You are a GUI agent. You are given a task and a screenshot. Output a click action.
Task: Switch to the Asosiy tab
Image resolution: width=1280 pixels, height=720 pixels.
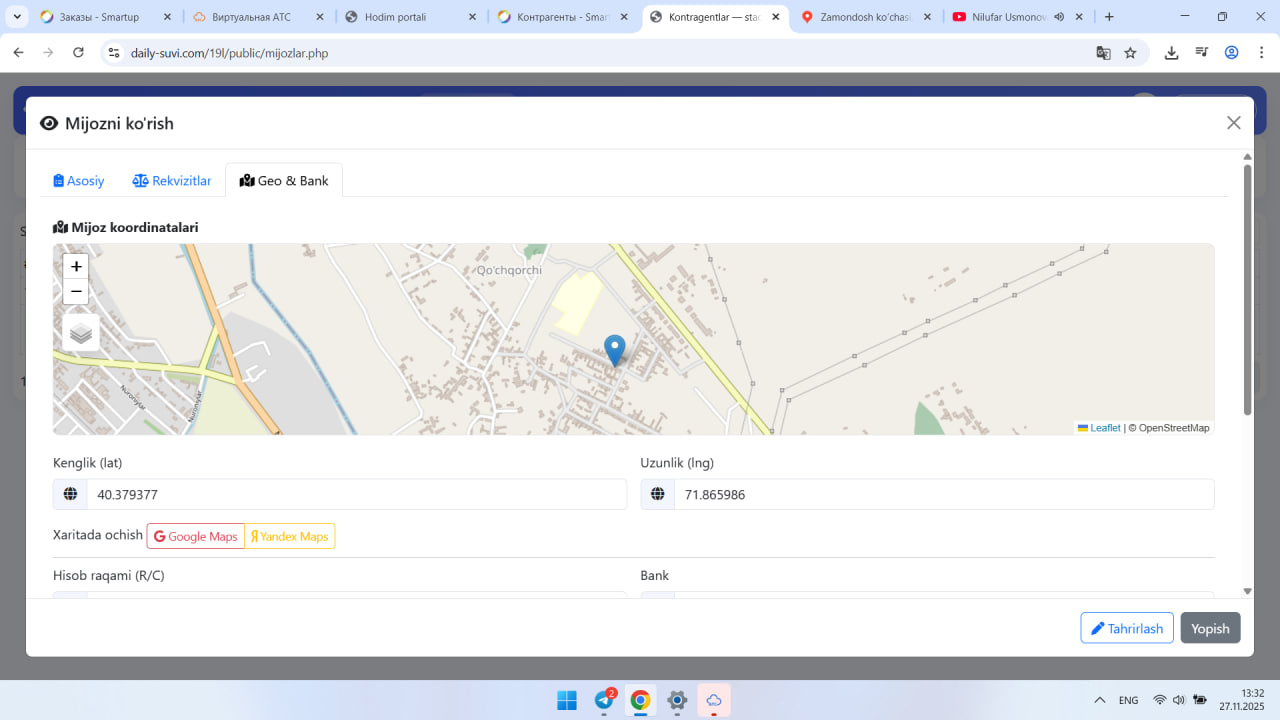click(79, 181)
